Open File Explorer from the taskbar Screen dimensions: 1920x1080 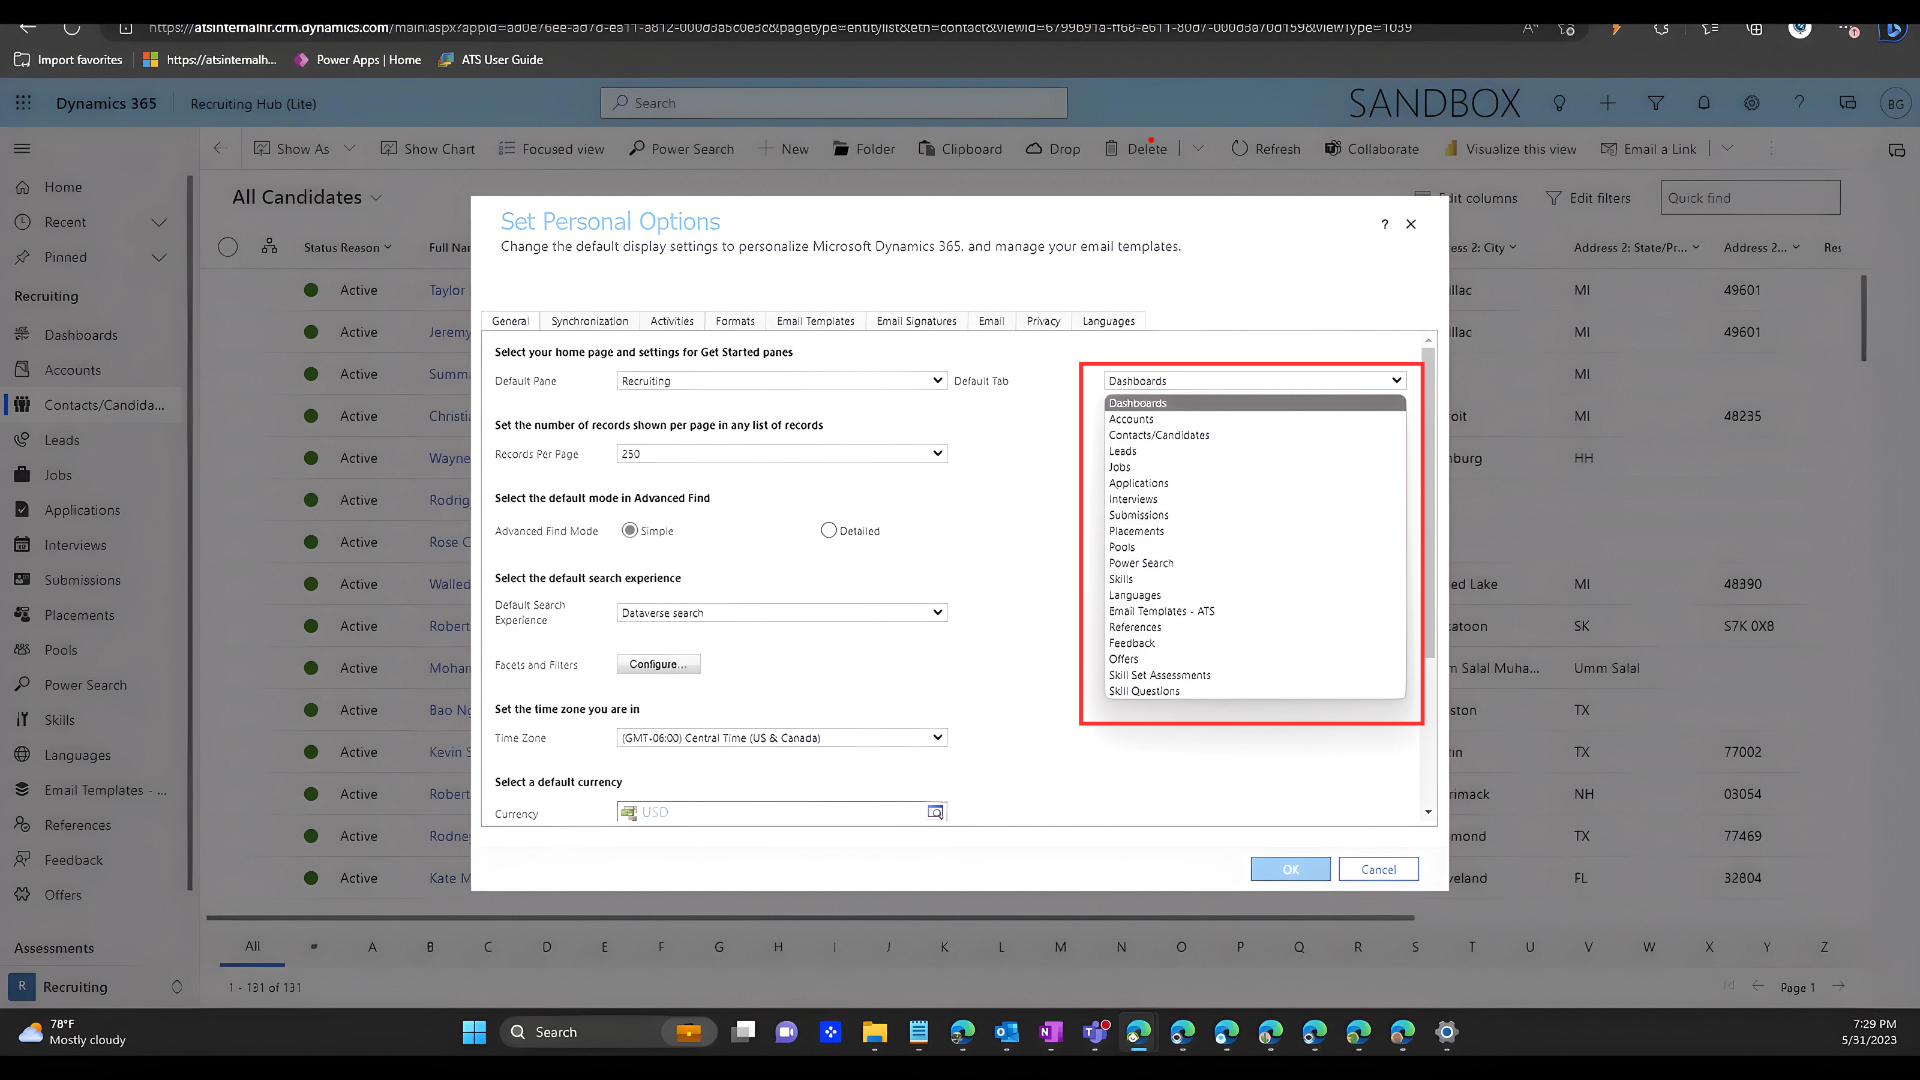point(875,1032)
